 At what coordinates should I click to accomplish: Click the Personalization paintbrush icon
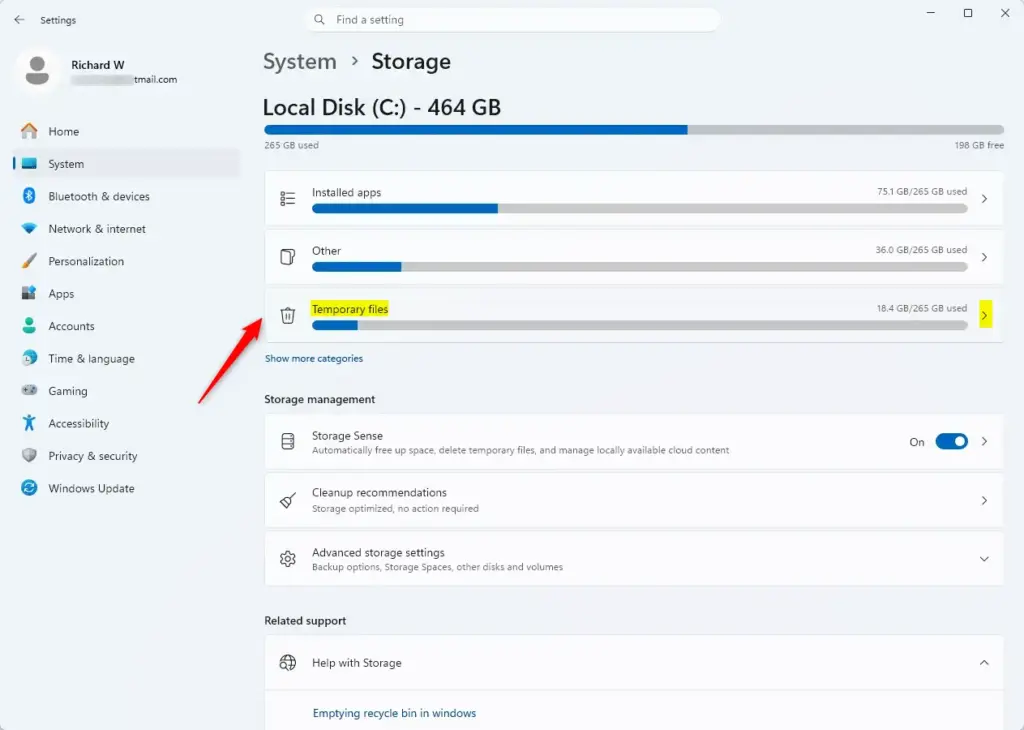[x=29, y=261]
